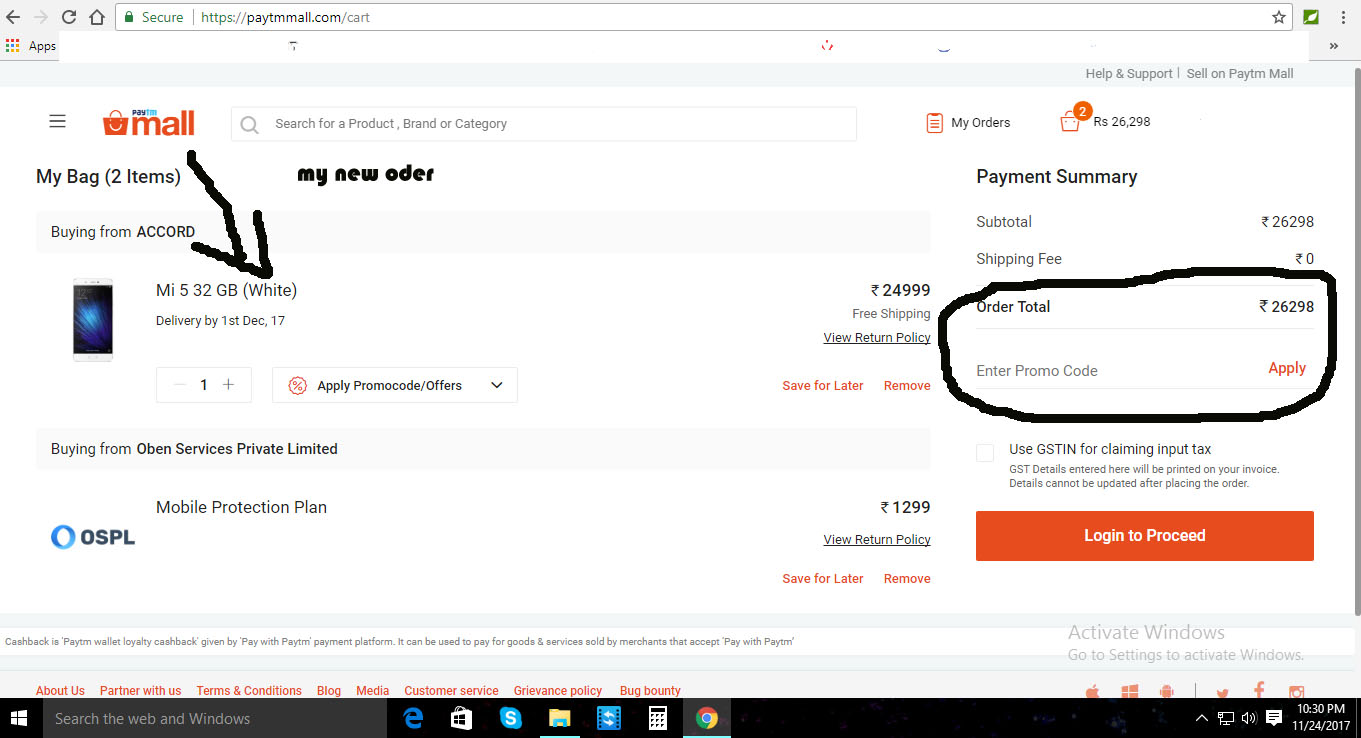1361x738 pixels.
Task: Click the green extension icon in Chrome
Action: tap(1311, 17)
